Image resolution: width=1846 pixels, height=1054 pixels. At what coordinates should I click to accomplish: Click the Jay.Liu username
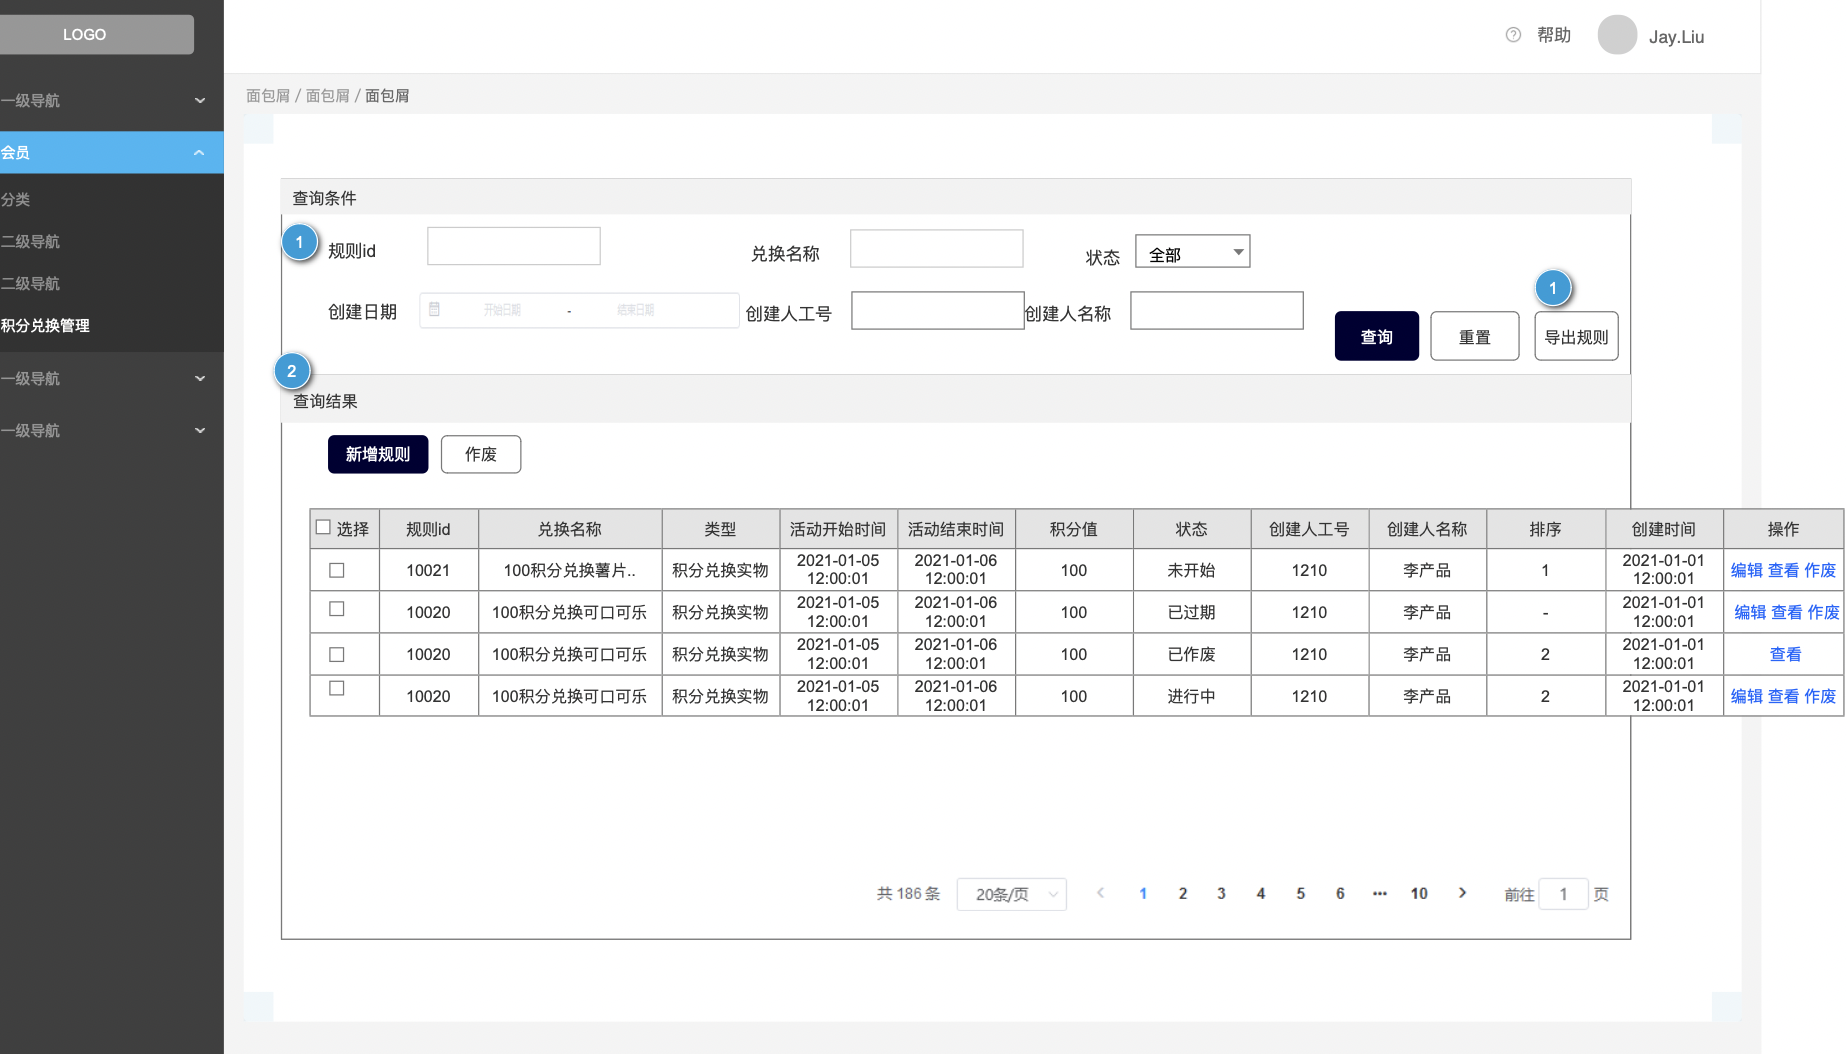click(1676, 37)
